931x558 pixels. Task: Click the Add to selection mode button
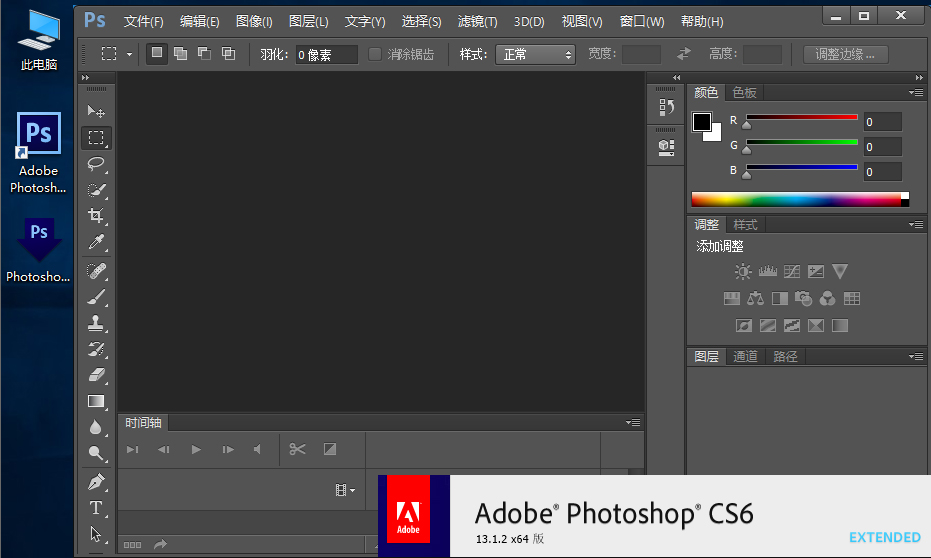180,54
